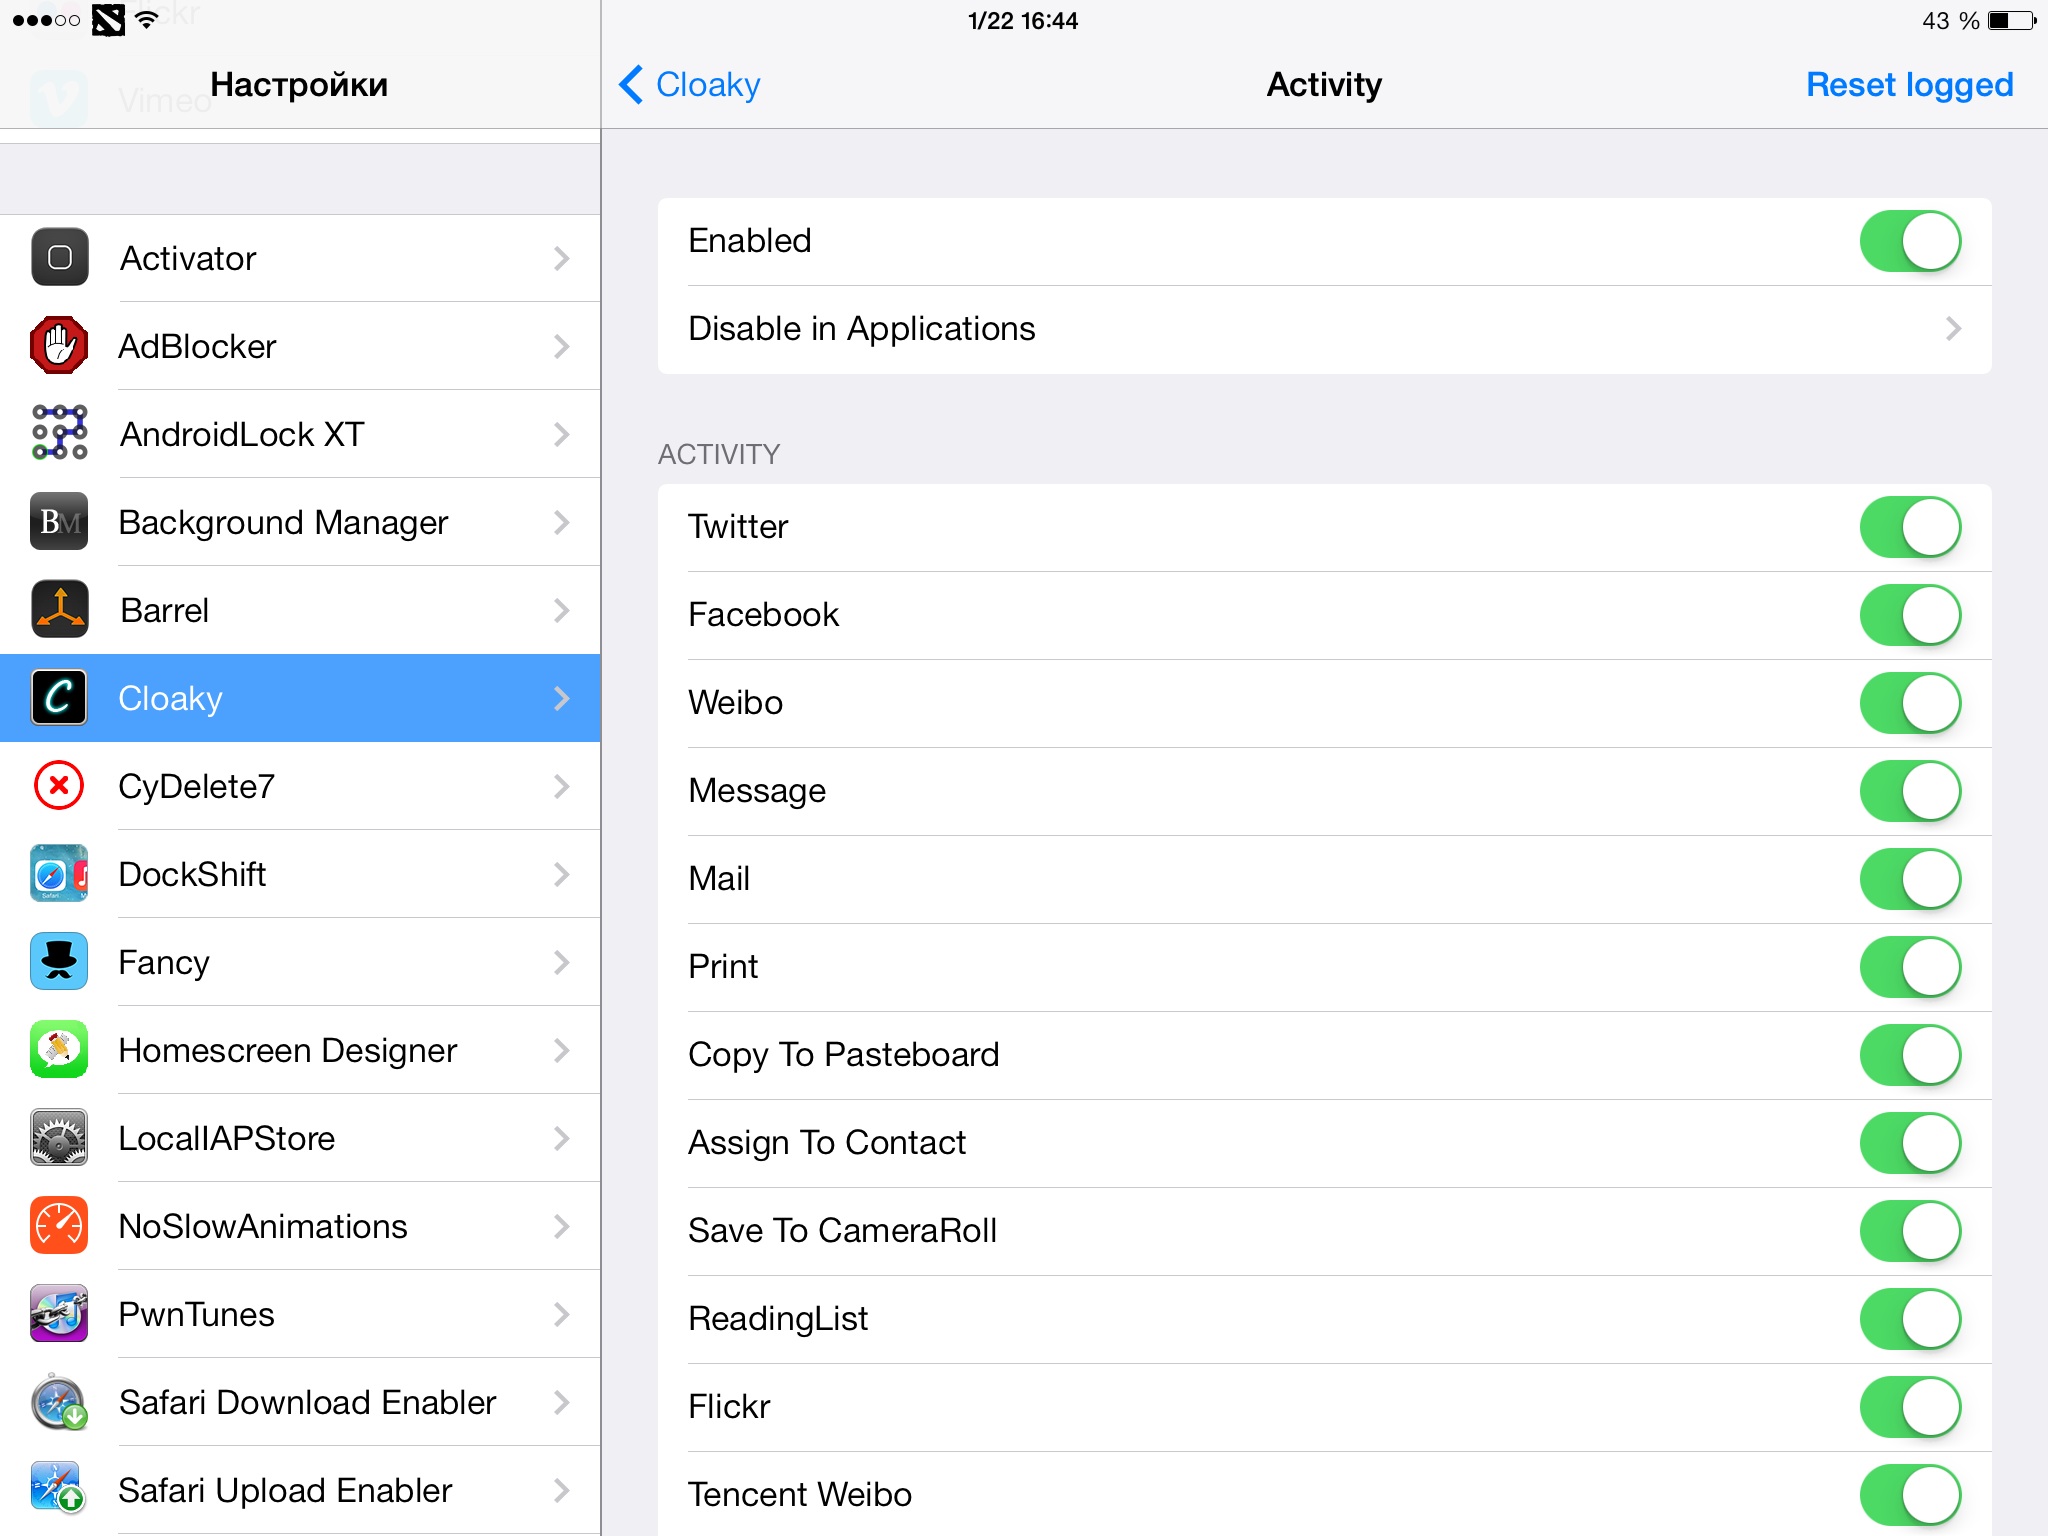Tap the battery indicator icon

coord(2012,20)
